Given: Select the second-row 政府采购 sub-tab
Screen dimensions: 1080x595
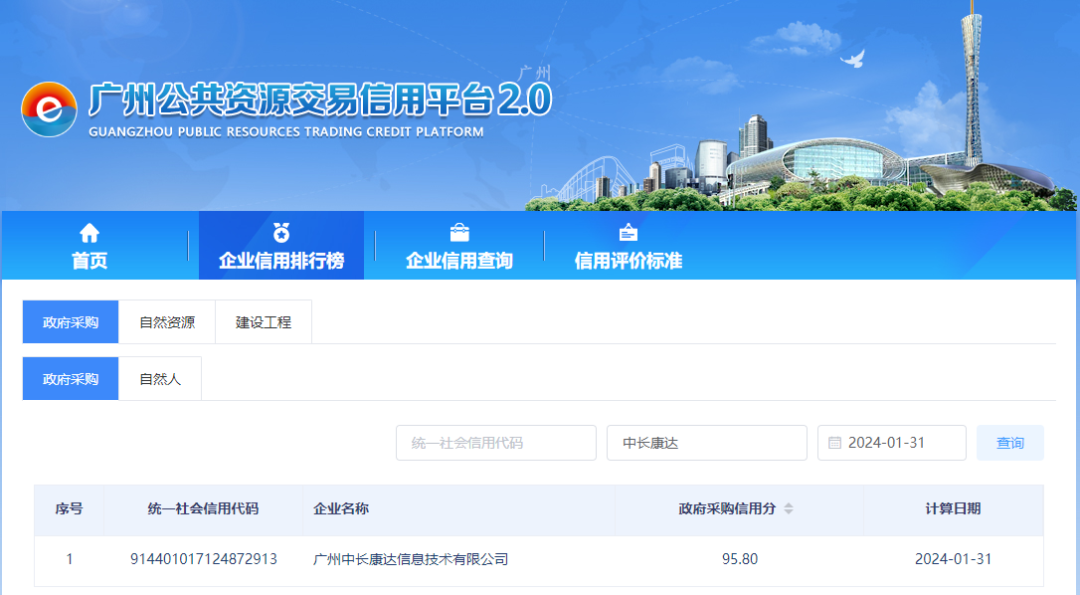Looking at the screenshot, I should pos(71,379).
